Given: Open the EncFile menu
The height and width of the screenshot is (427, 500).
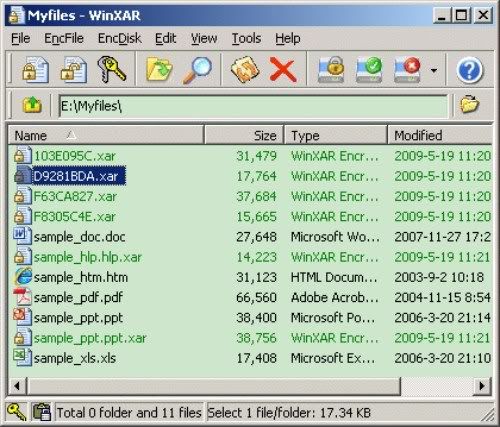Looking at the screenshot, I should [64, 38].
